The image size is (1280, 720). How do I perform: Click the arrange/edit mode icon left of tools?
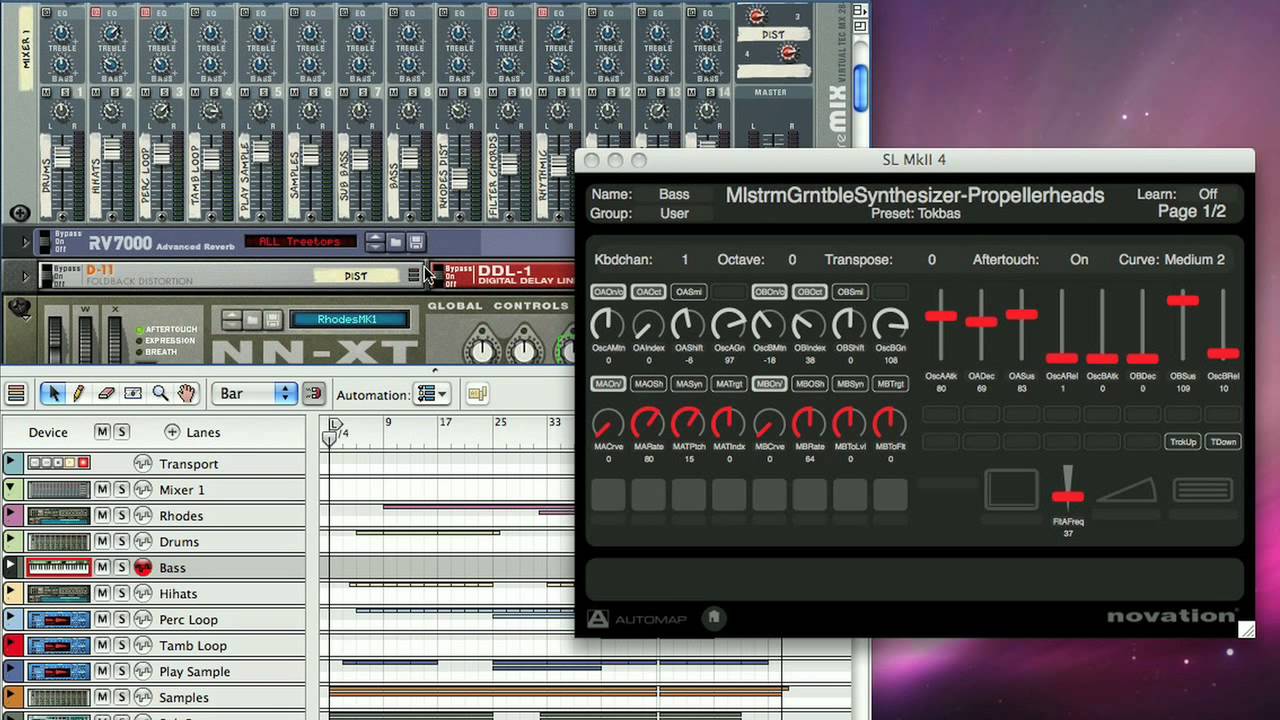[16, 394]
